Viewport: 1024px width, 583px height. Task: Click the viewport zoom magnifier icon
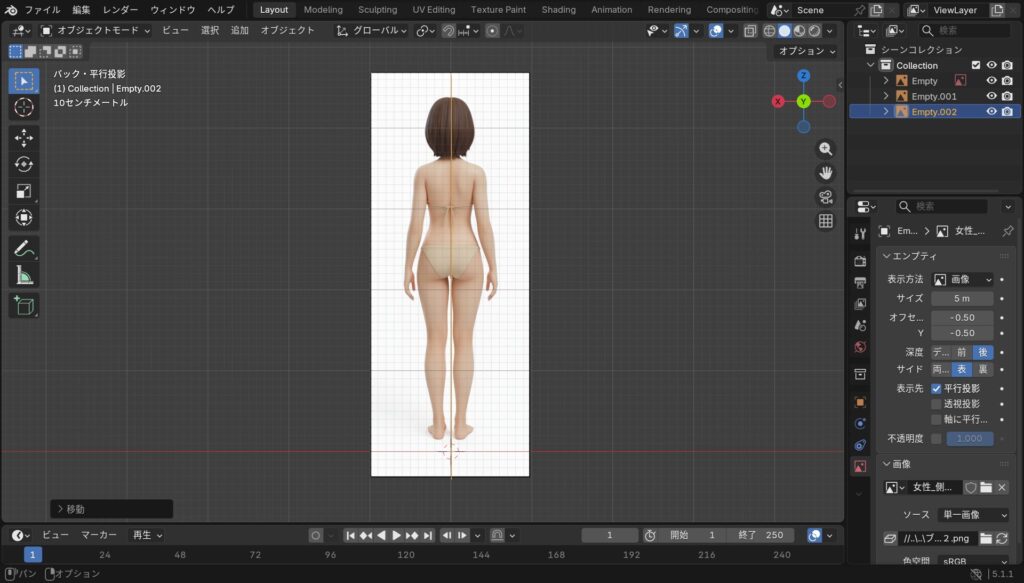pos(826,149)
